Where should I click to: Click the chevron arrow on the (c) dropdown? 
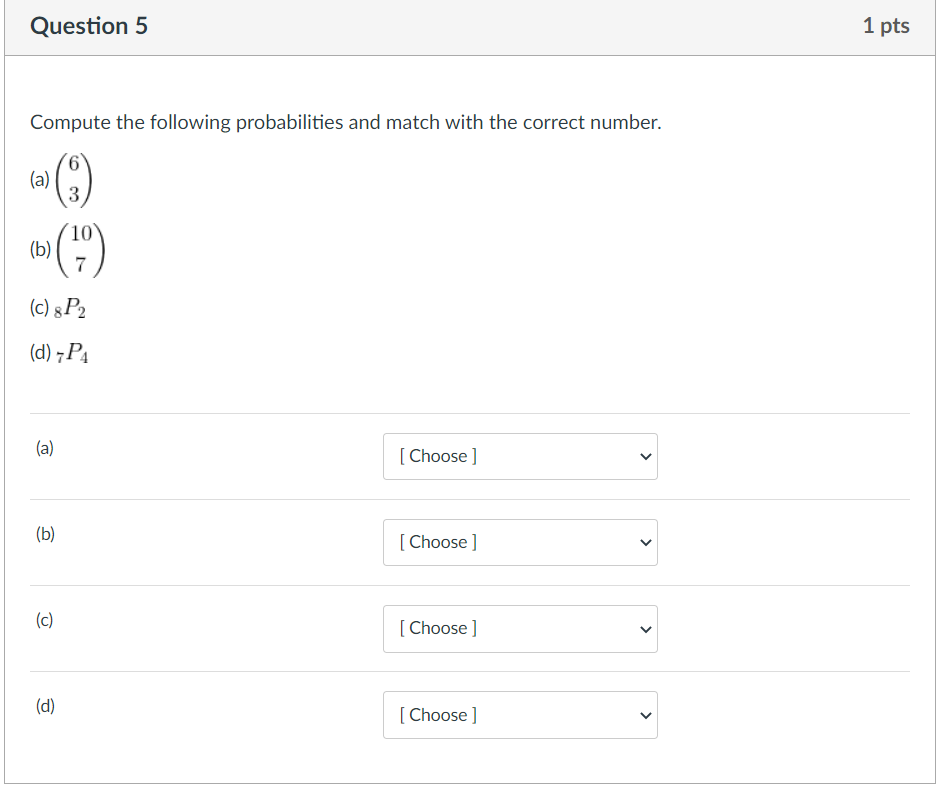tap(645, 629)
